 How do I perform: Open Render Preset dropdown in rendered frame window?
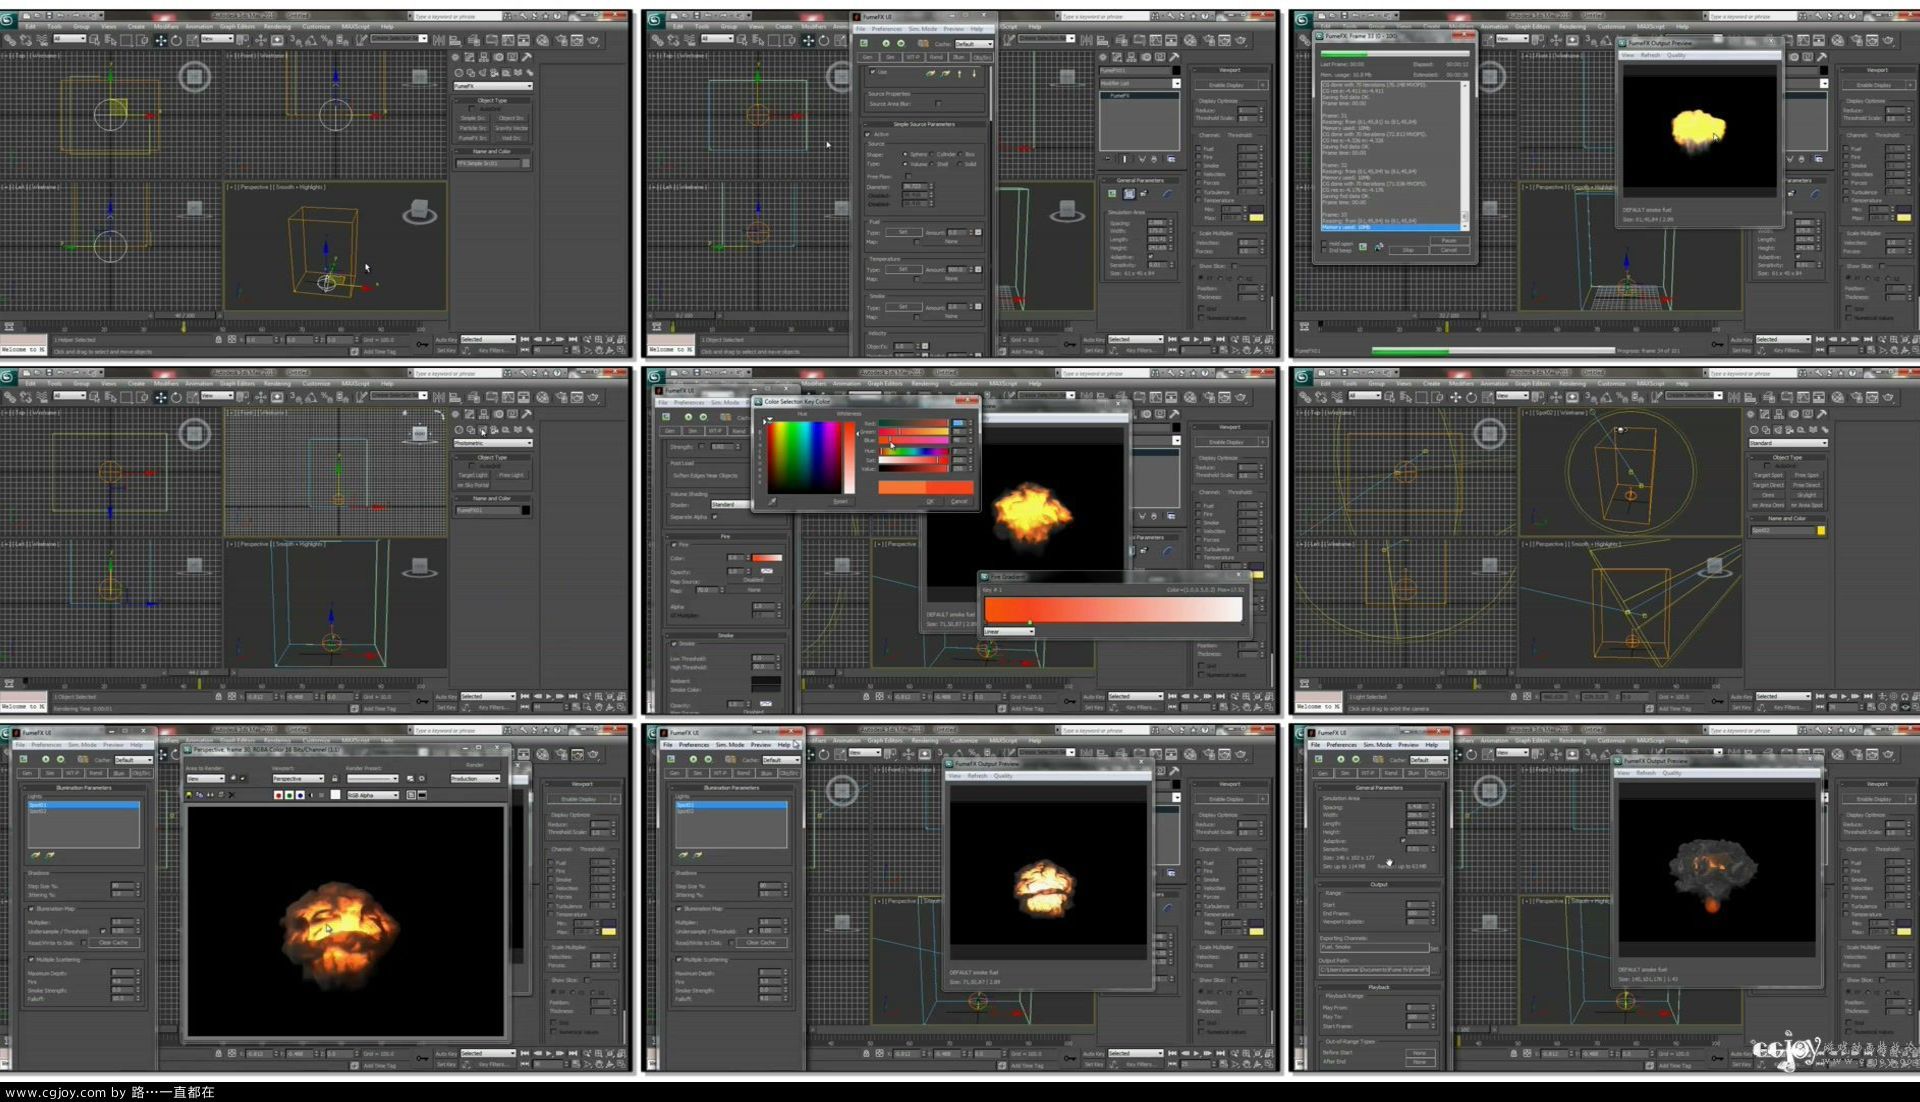pos(372,778)
